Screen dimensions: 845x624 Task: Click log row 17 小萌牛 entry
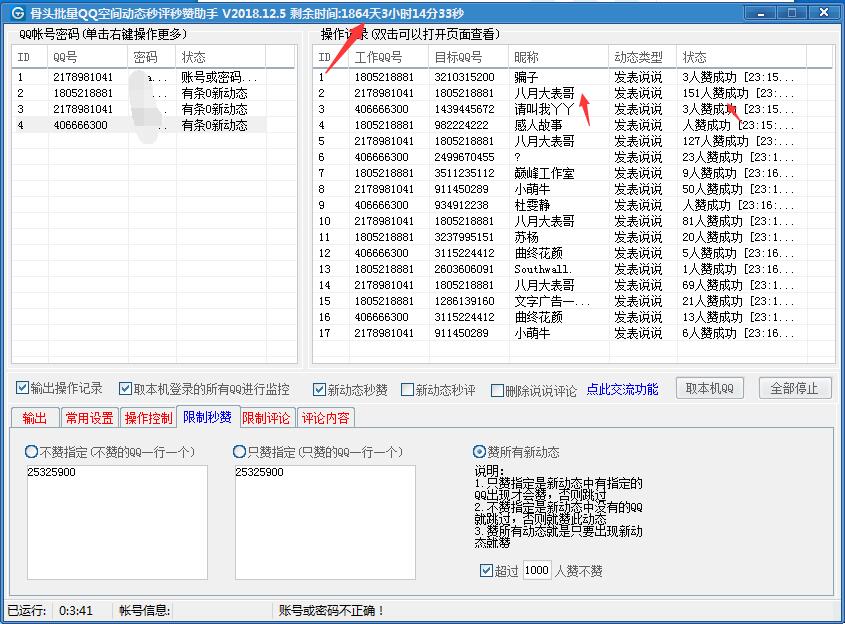pos(560,334)
